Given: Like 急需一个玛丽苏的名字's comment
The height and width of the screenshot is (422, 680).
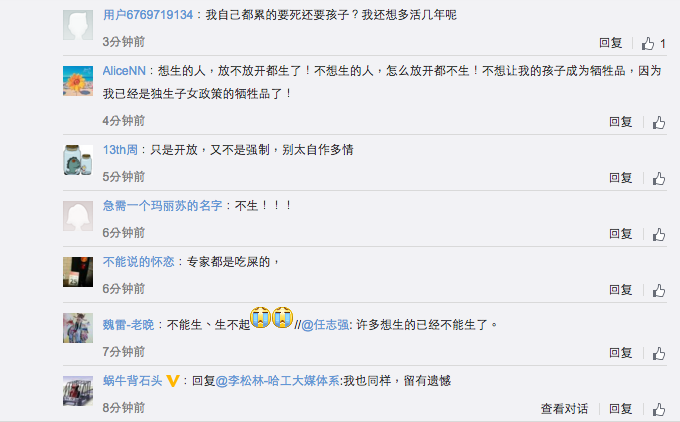Looking at the screenshot, I should click(x=659, y=234).
